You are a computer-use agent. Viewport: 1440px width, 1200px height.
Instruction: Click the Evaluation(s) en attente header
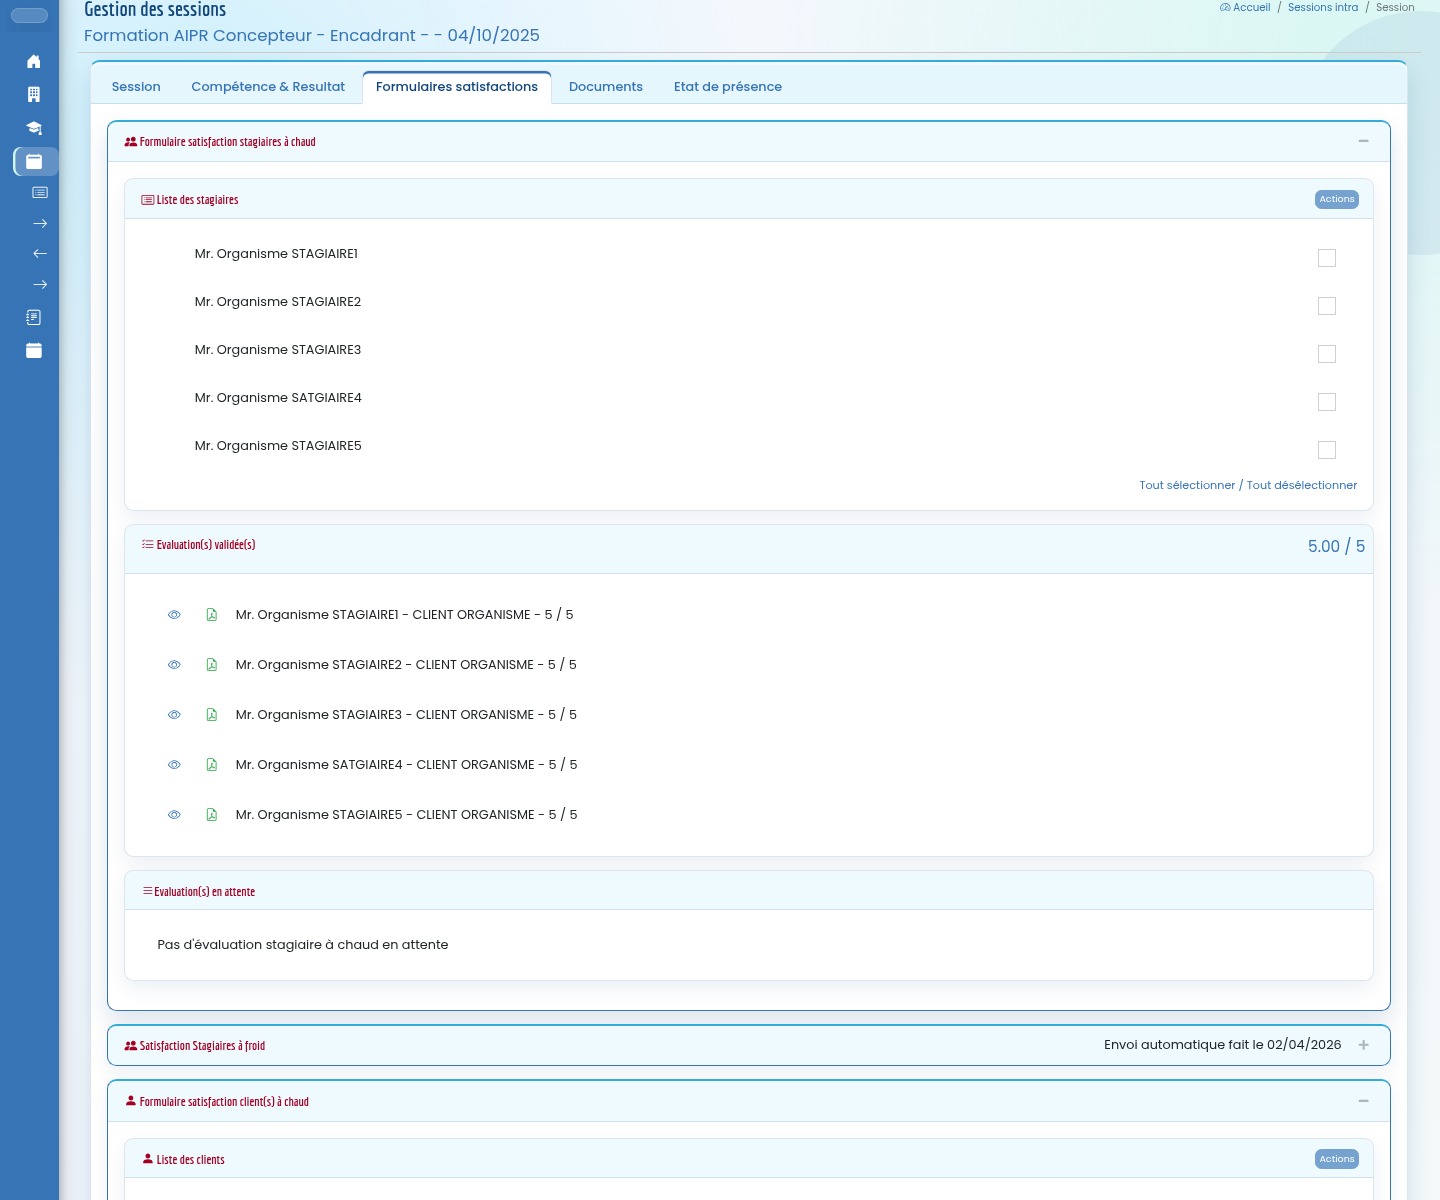198,891
